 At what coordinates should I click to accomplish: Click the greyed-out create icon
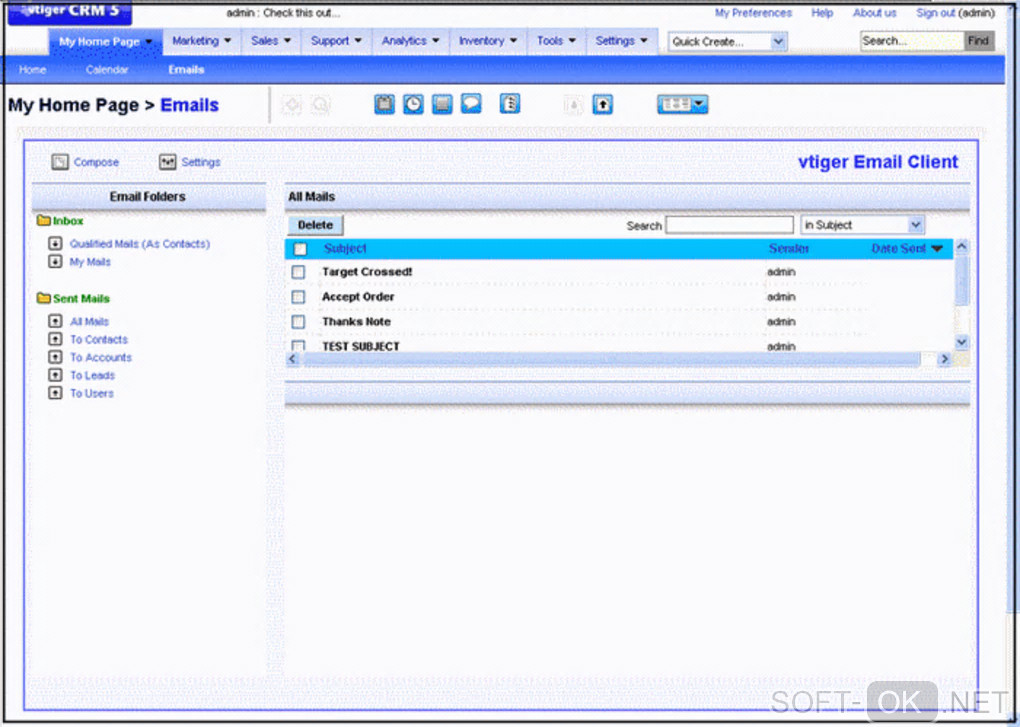tap(292, 105)
